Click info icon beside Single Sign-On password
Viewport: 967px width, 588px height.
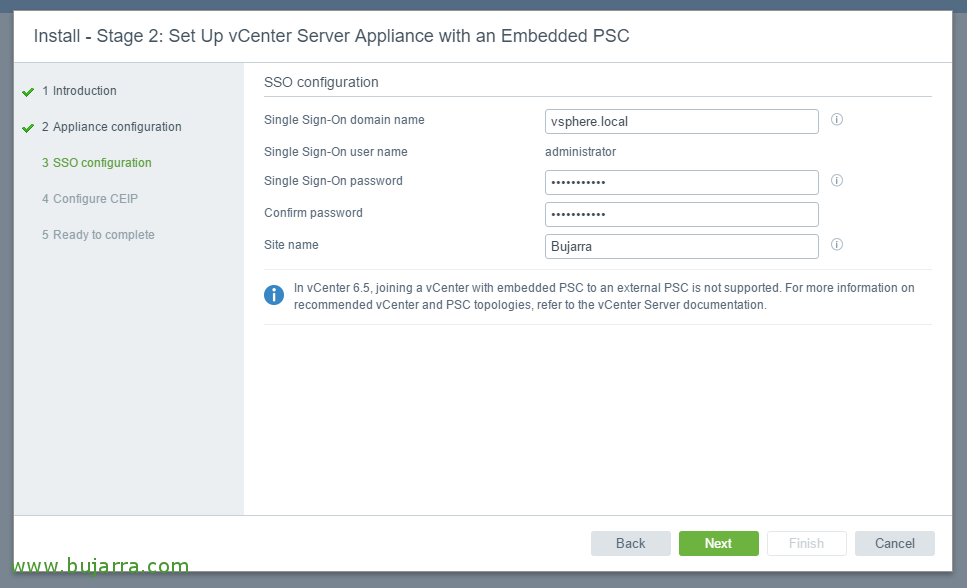coord(836,181)
